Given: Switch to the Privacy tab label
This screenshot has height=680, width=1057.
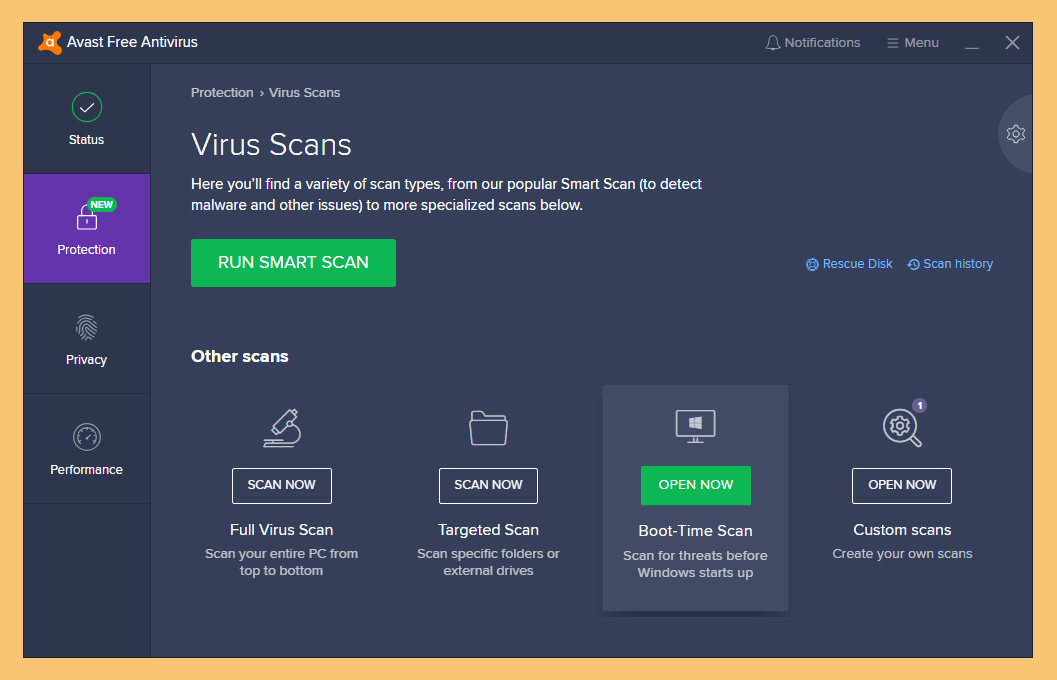Looking at the screenshot, I should click(86, 360).
